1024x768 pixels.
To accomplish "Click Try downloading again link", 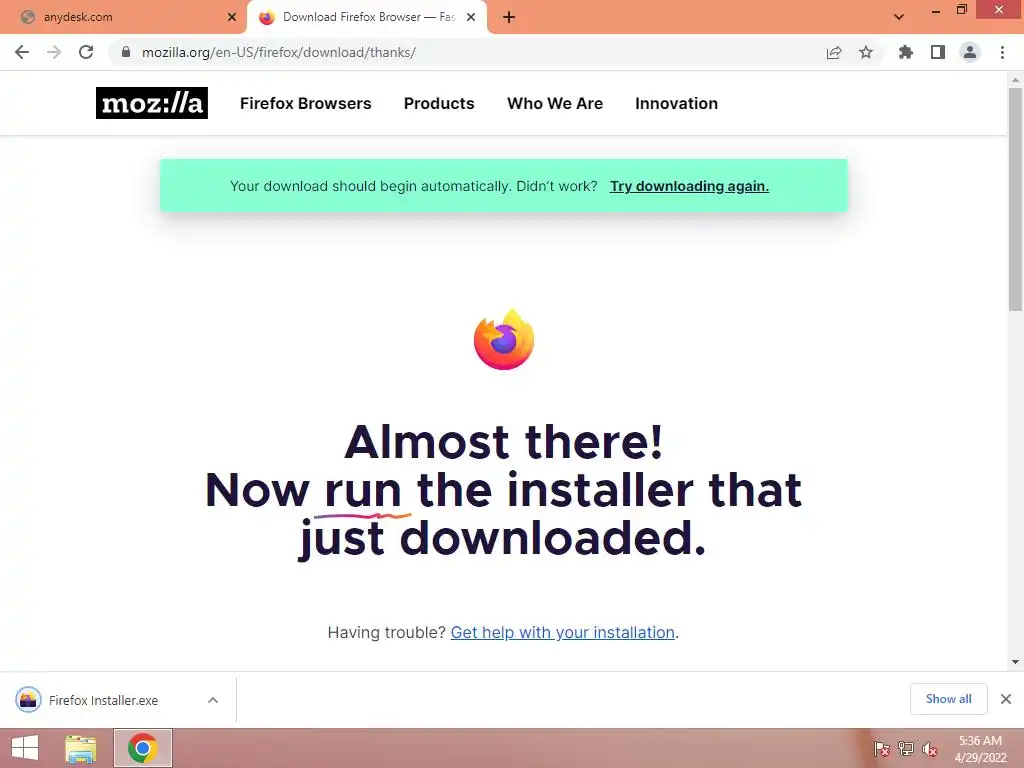I will (689, 186).
